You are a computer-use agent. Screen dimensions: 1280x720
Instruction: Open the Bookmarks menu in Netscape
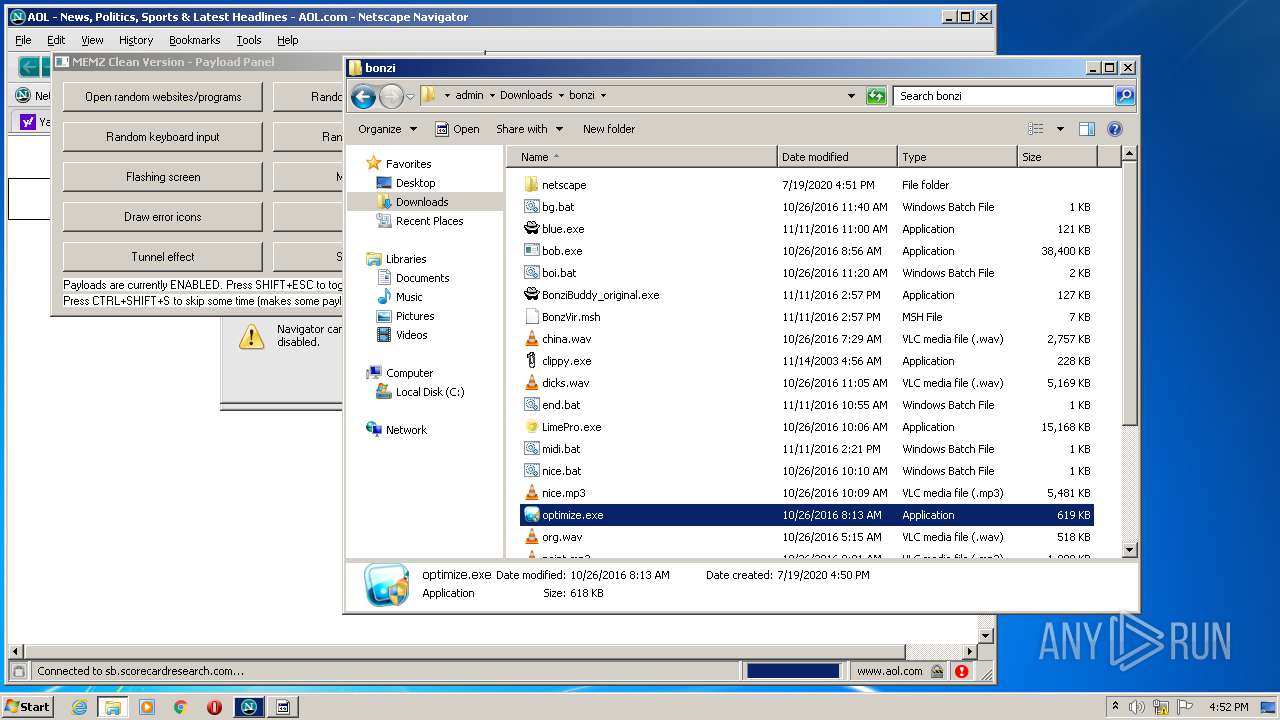tap(194, 40)
